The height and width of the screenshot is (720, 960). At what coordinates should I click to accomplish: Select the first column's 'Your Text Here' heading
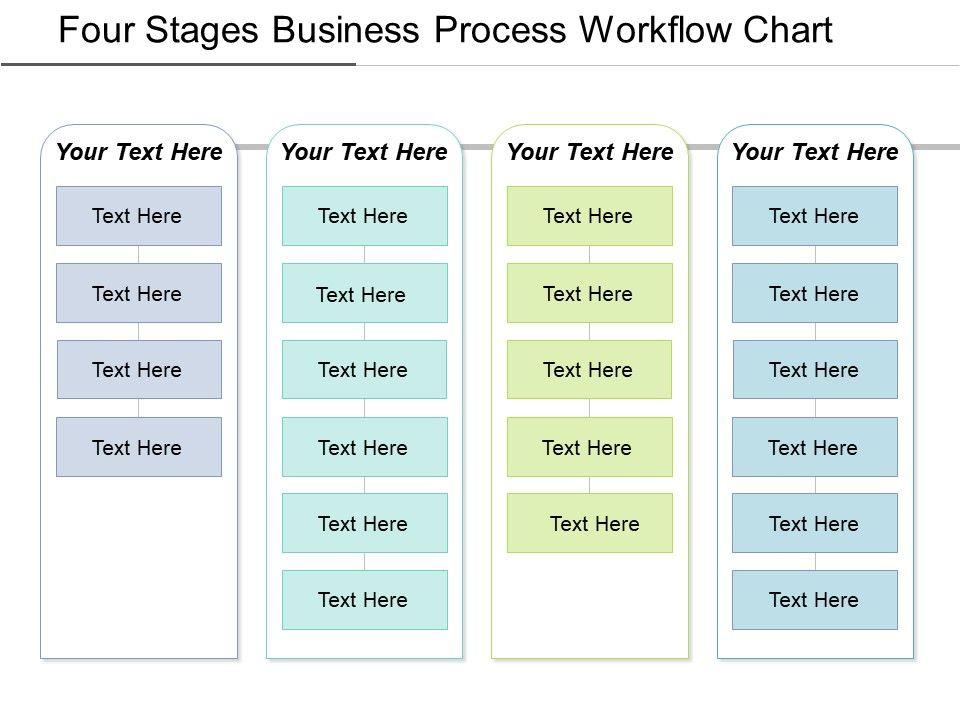(x=139, y=152)
